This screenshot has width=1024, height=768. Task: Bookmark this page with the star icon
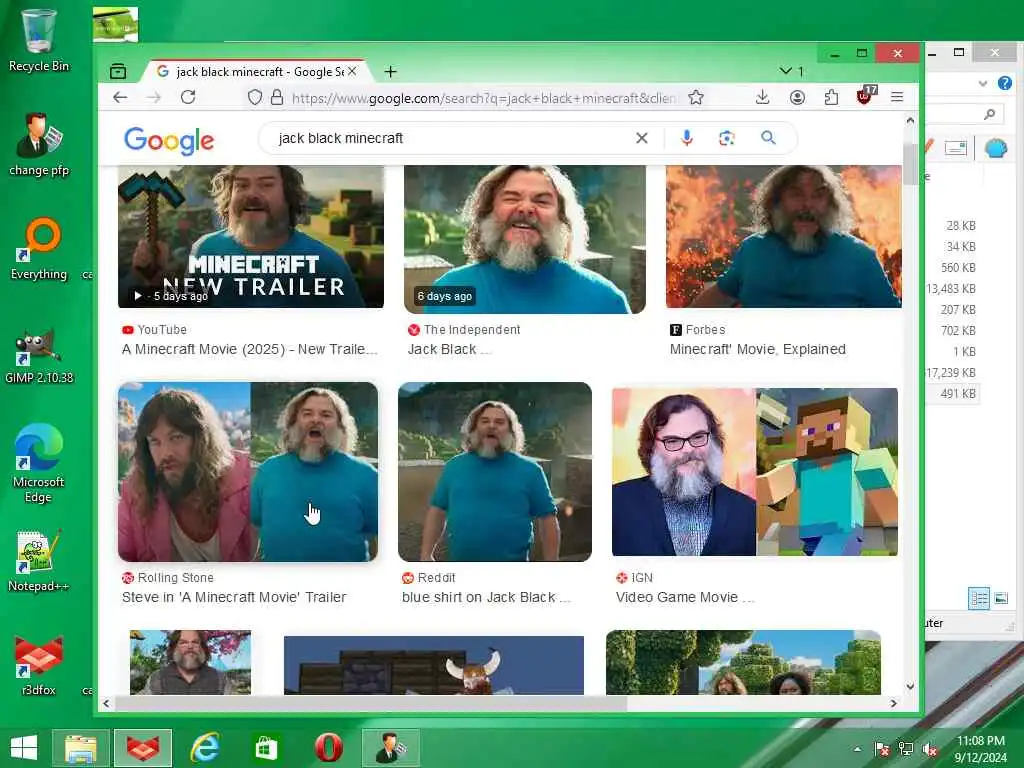pyautogui.click(x=696, y=97)
